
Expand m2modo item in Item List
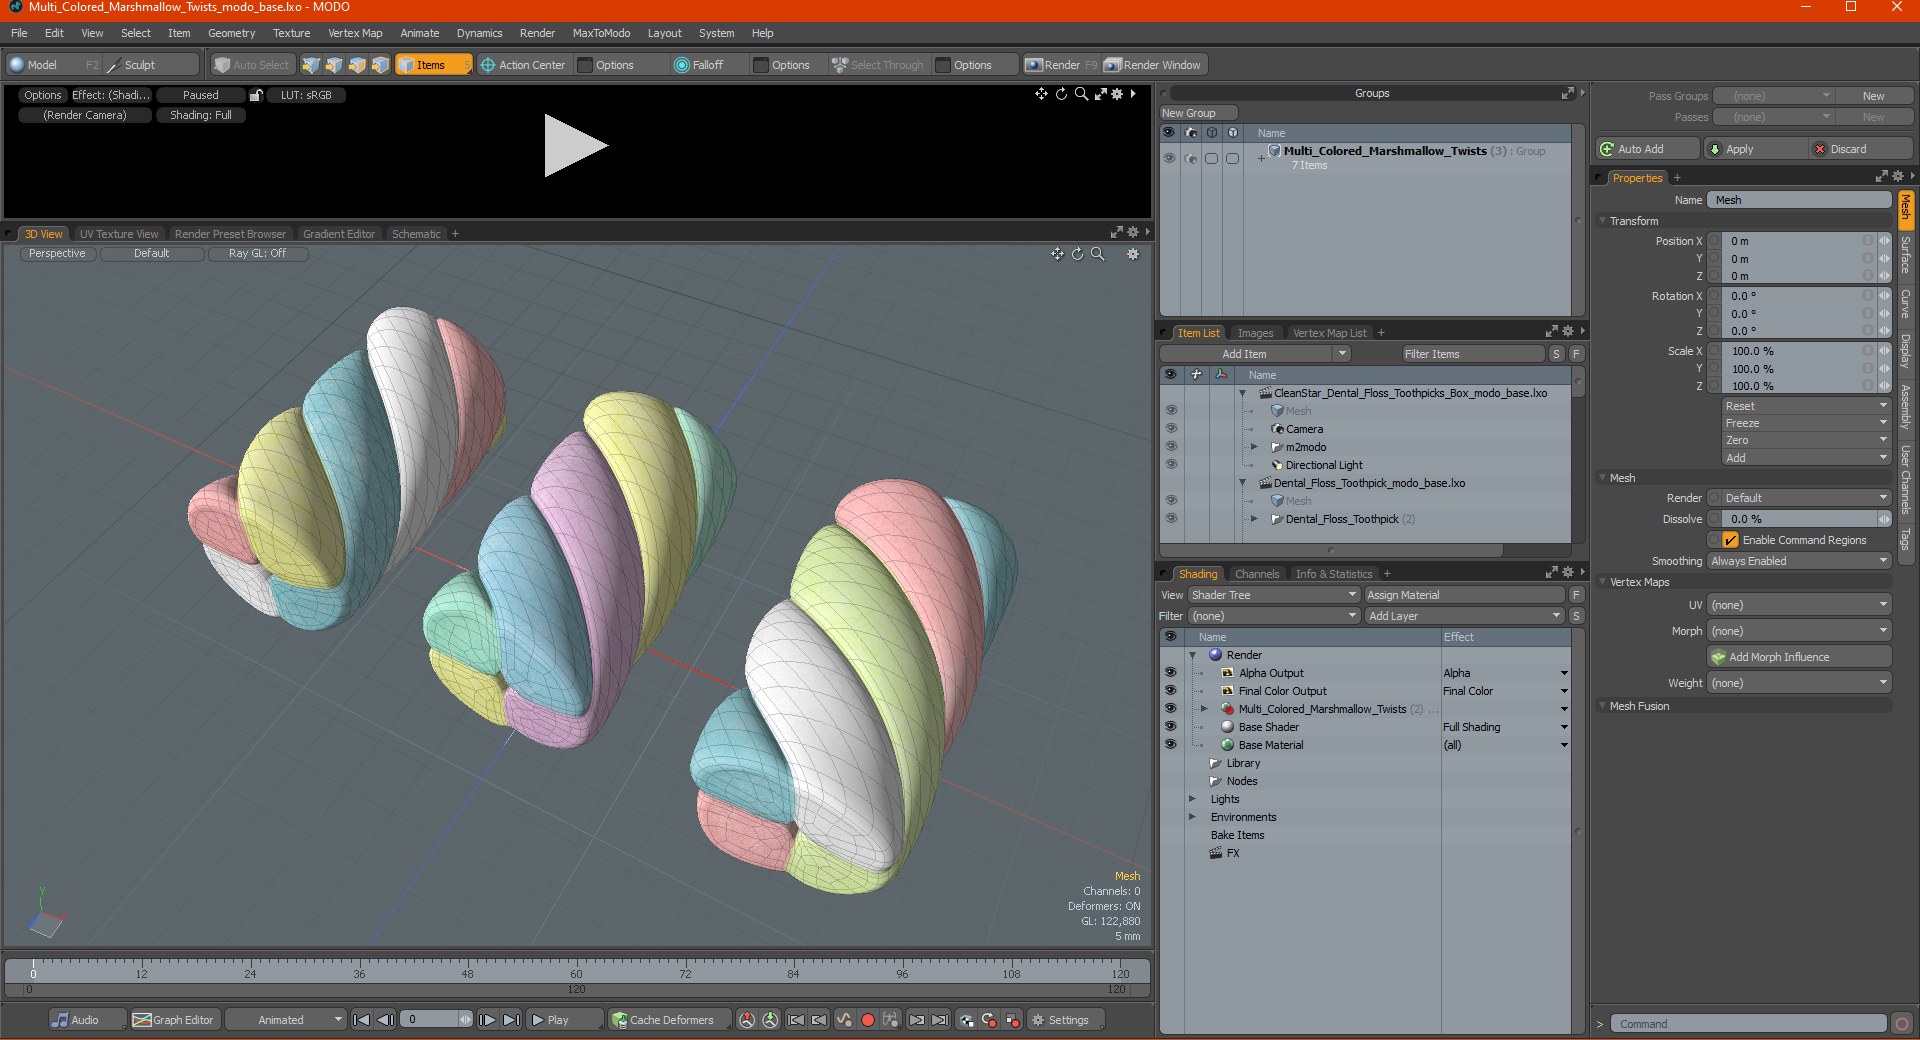pos(1254,447)
